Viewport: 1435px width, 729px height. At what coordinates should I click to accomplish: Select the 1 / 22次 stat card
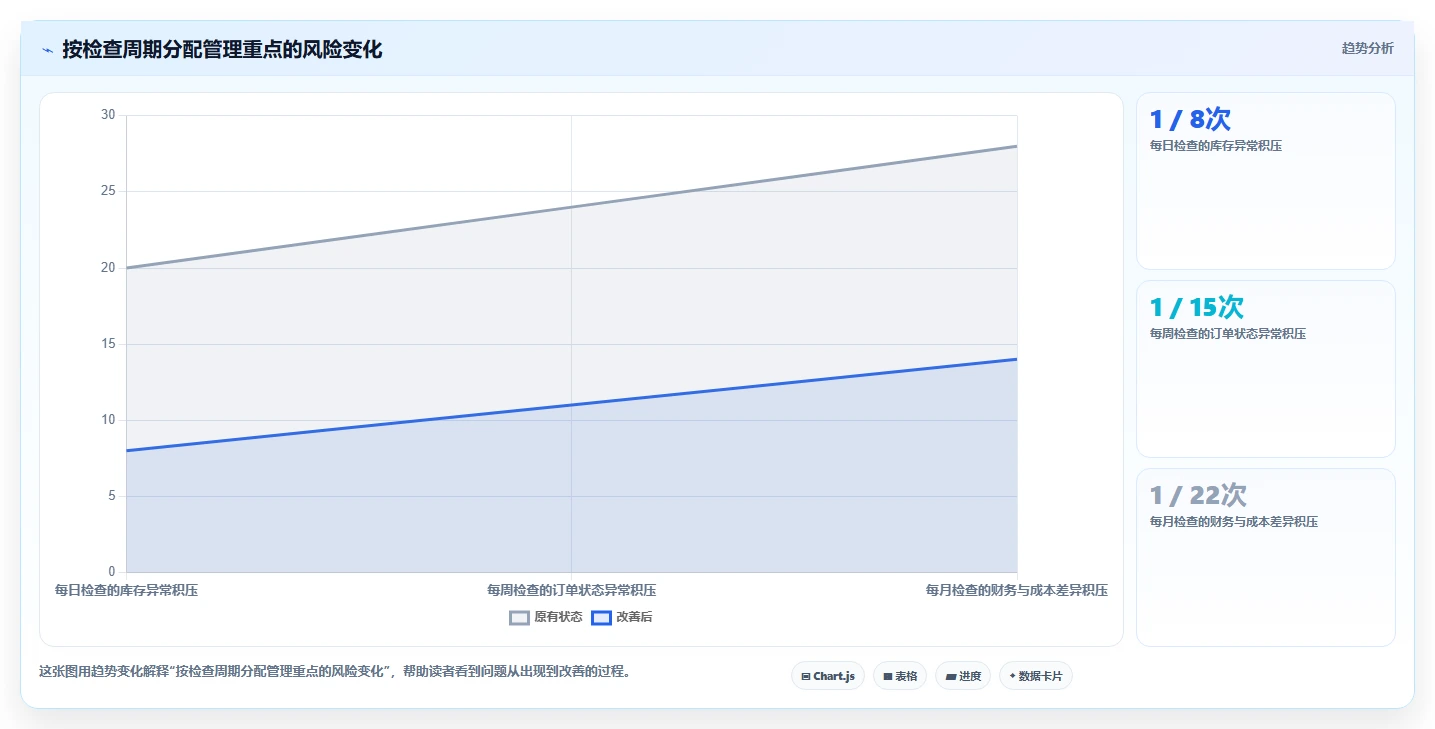(1266, 558)
